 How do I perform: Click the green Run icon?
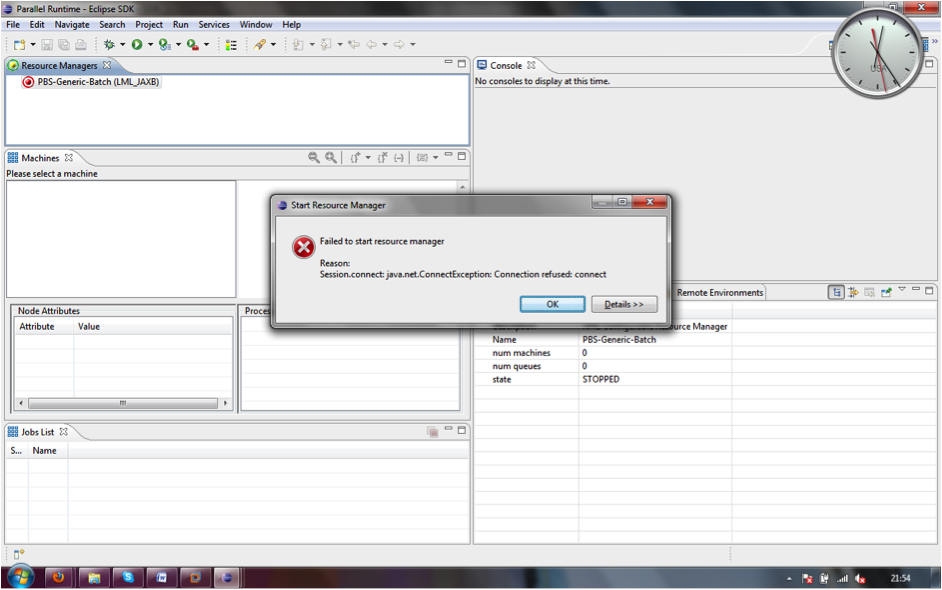pos(137,44)
